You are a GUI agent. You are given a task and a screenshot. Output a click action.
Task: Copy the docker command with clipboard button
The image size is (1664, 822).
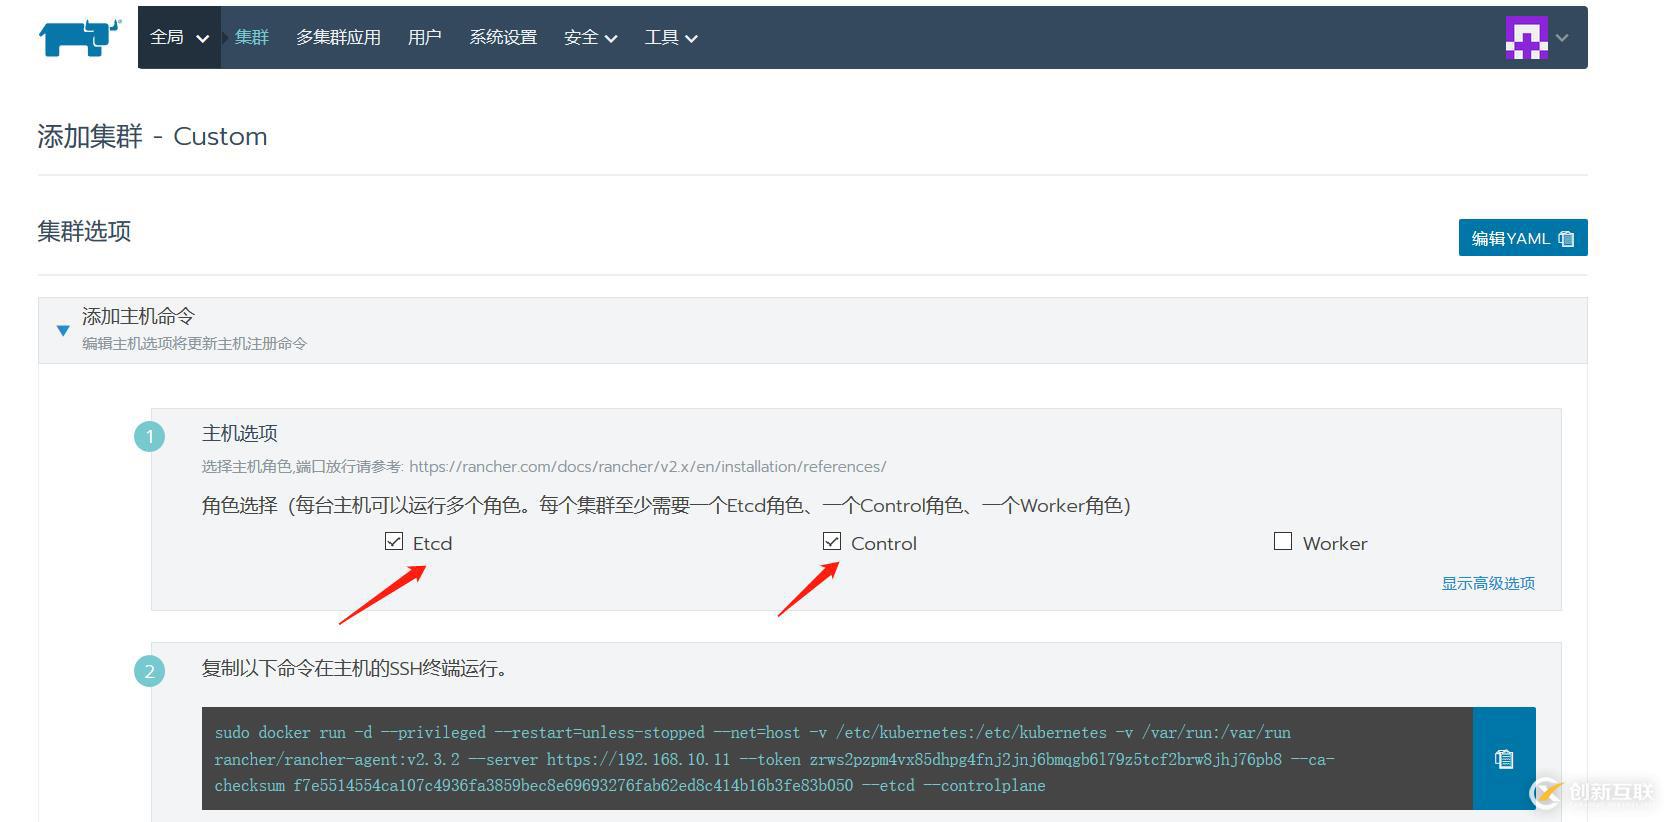click(x=1503, y=759)
